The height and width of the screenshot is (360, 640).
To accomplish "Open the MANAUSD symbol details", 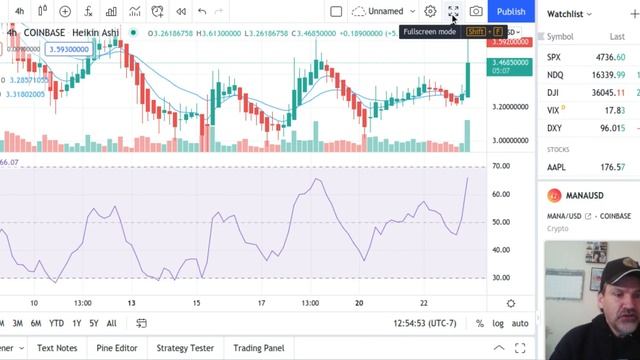I will point(584,196).
